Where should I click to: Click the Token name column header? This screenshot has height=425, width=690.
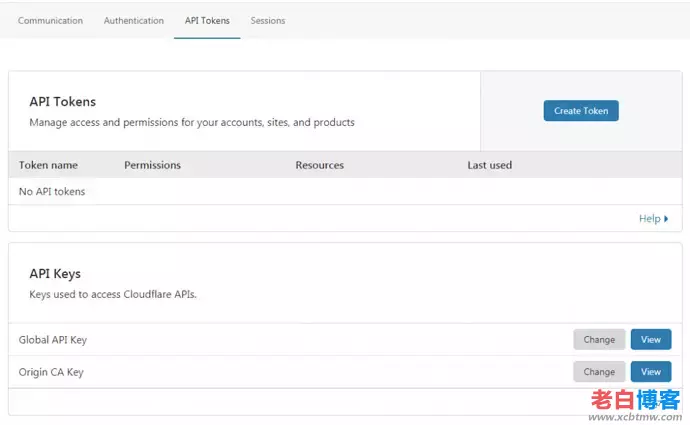coord(48,165)
